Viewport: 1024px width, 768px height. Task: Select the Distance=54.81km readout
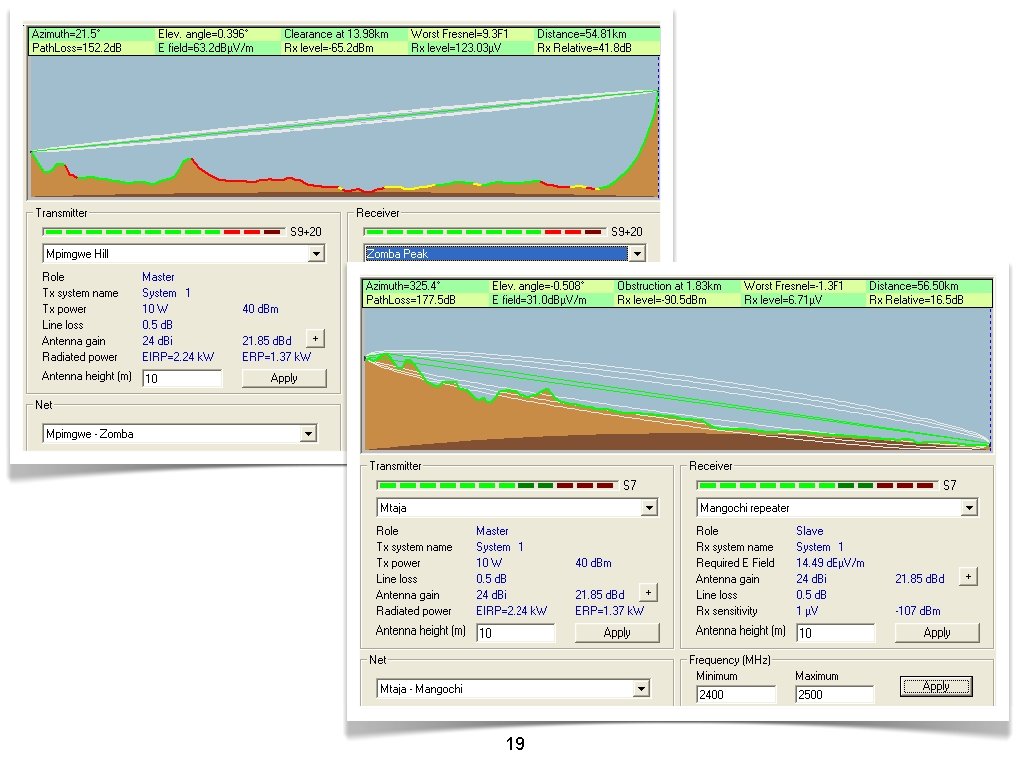pyautogui.click(x=581, y=34)
